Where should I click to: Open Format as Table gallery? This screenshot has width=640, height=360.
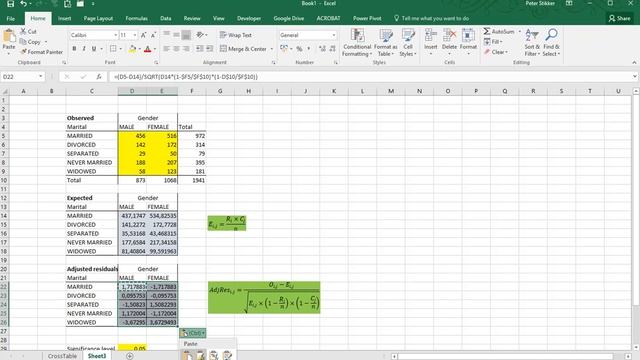pyautogui.click(x=385, y=42)
